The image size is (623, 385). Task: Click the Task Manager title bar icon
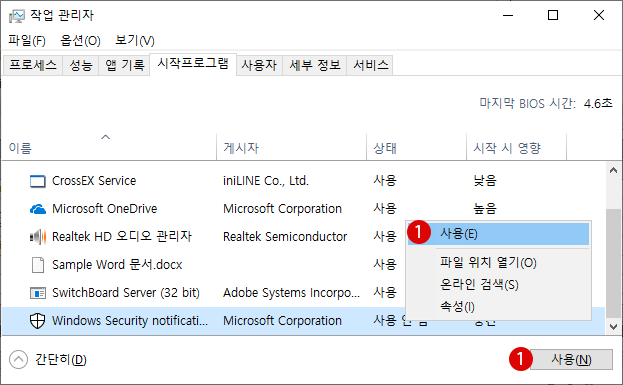click(16, 16)
